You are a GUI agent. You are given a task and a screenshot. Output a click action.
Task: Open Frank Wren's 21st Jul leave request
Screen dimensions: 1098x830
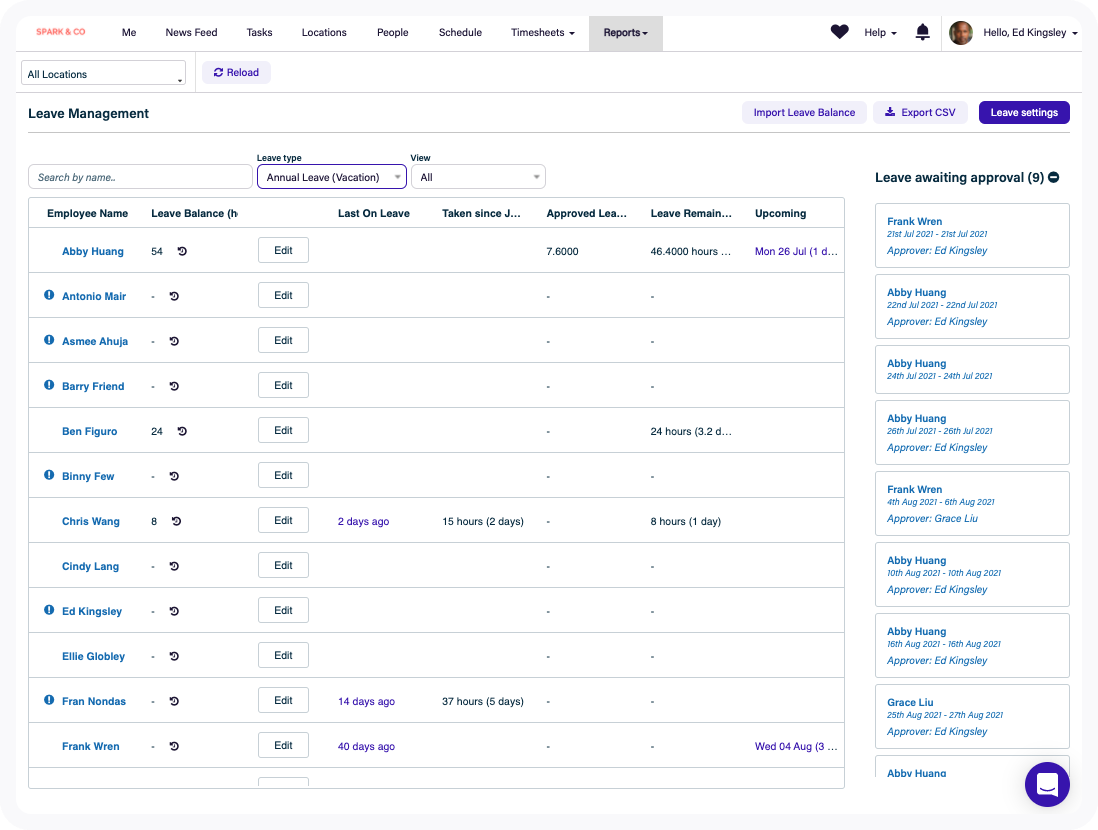click(971, 235)
